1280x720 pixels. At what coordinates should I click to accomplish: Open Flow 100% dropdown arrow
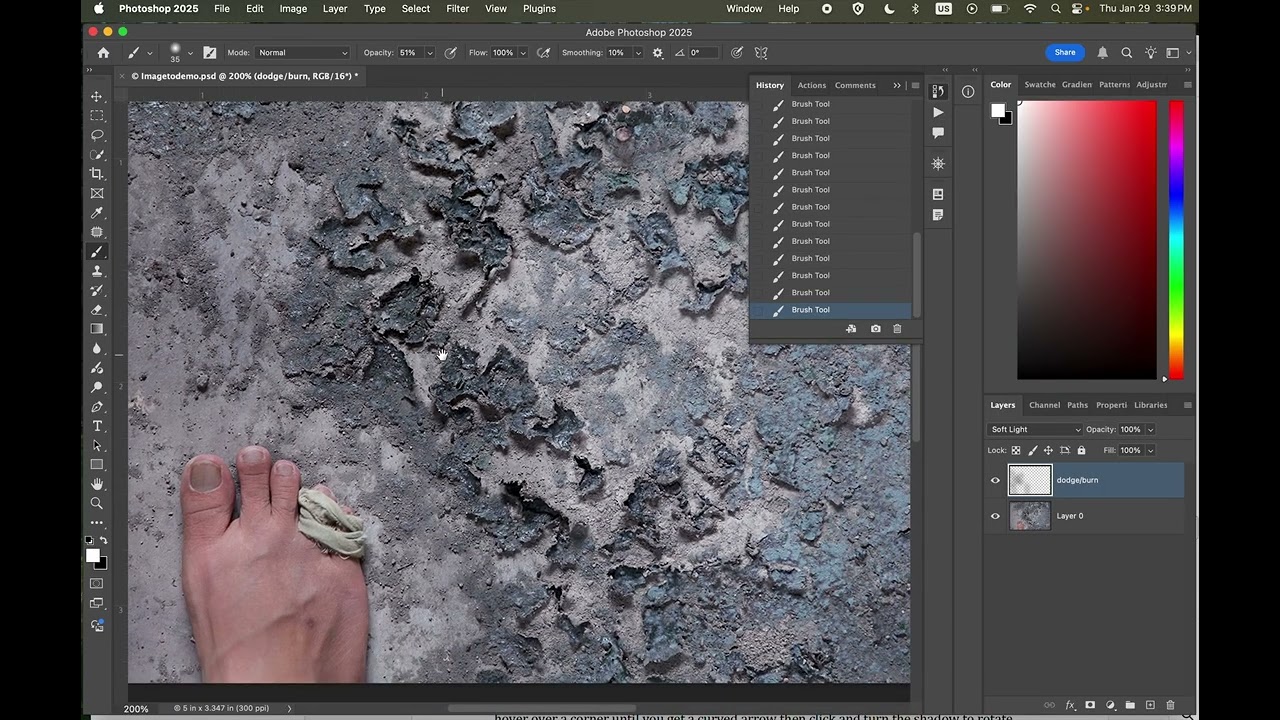coord(522,53)
